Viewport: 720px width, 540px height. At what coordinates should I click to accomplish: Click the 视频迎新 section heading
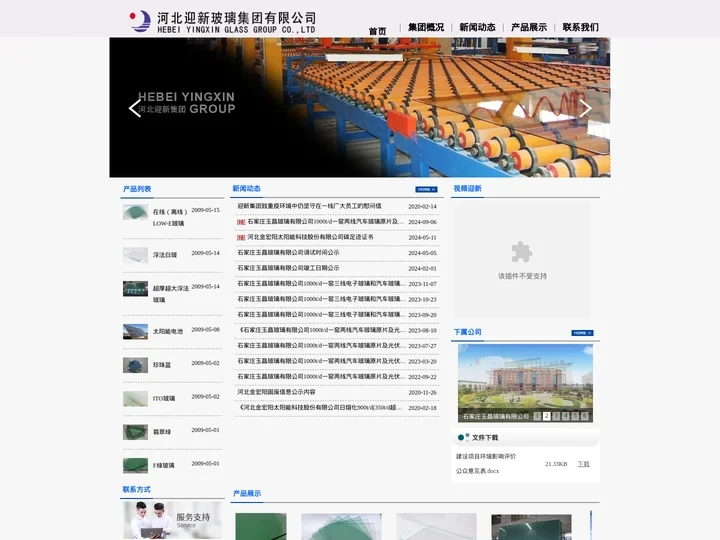(x=467, y=188)
